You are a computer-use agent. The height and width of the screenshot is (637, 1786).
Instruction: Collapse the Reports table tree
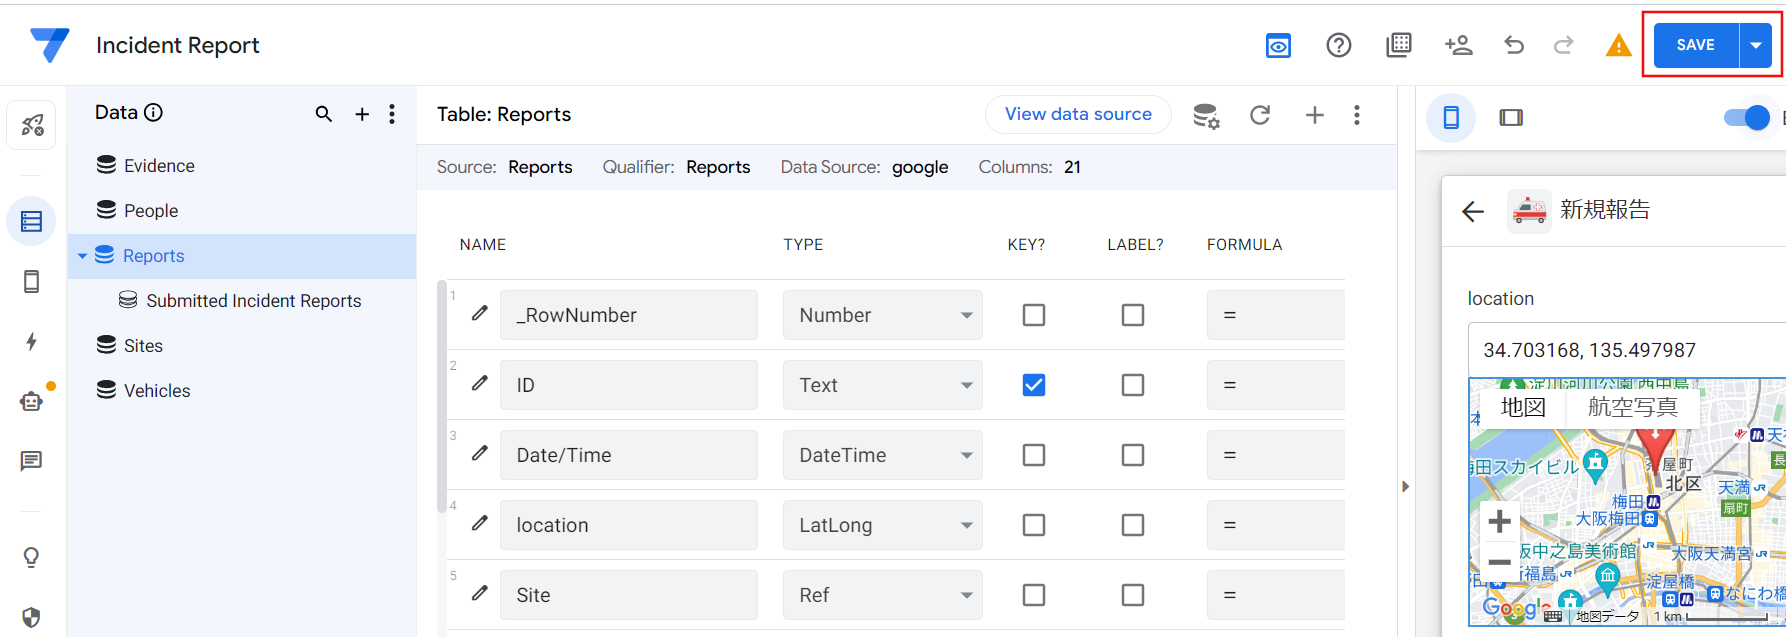pos(82,256)
